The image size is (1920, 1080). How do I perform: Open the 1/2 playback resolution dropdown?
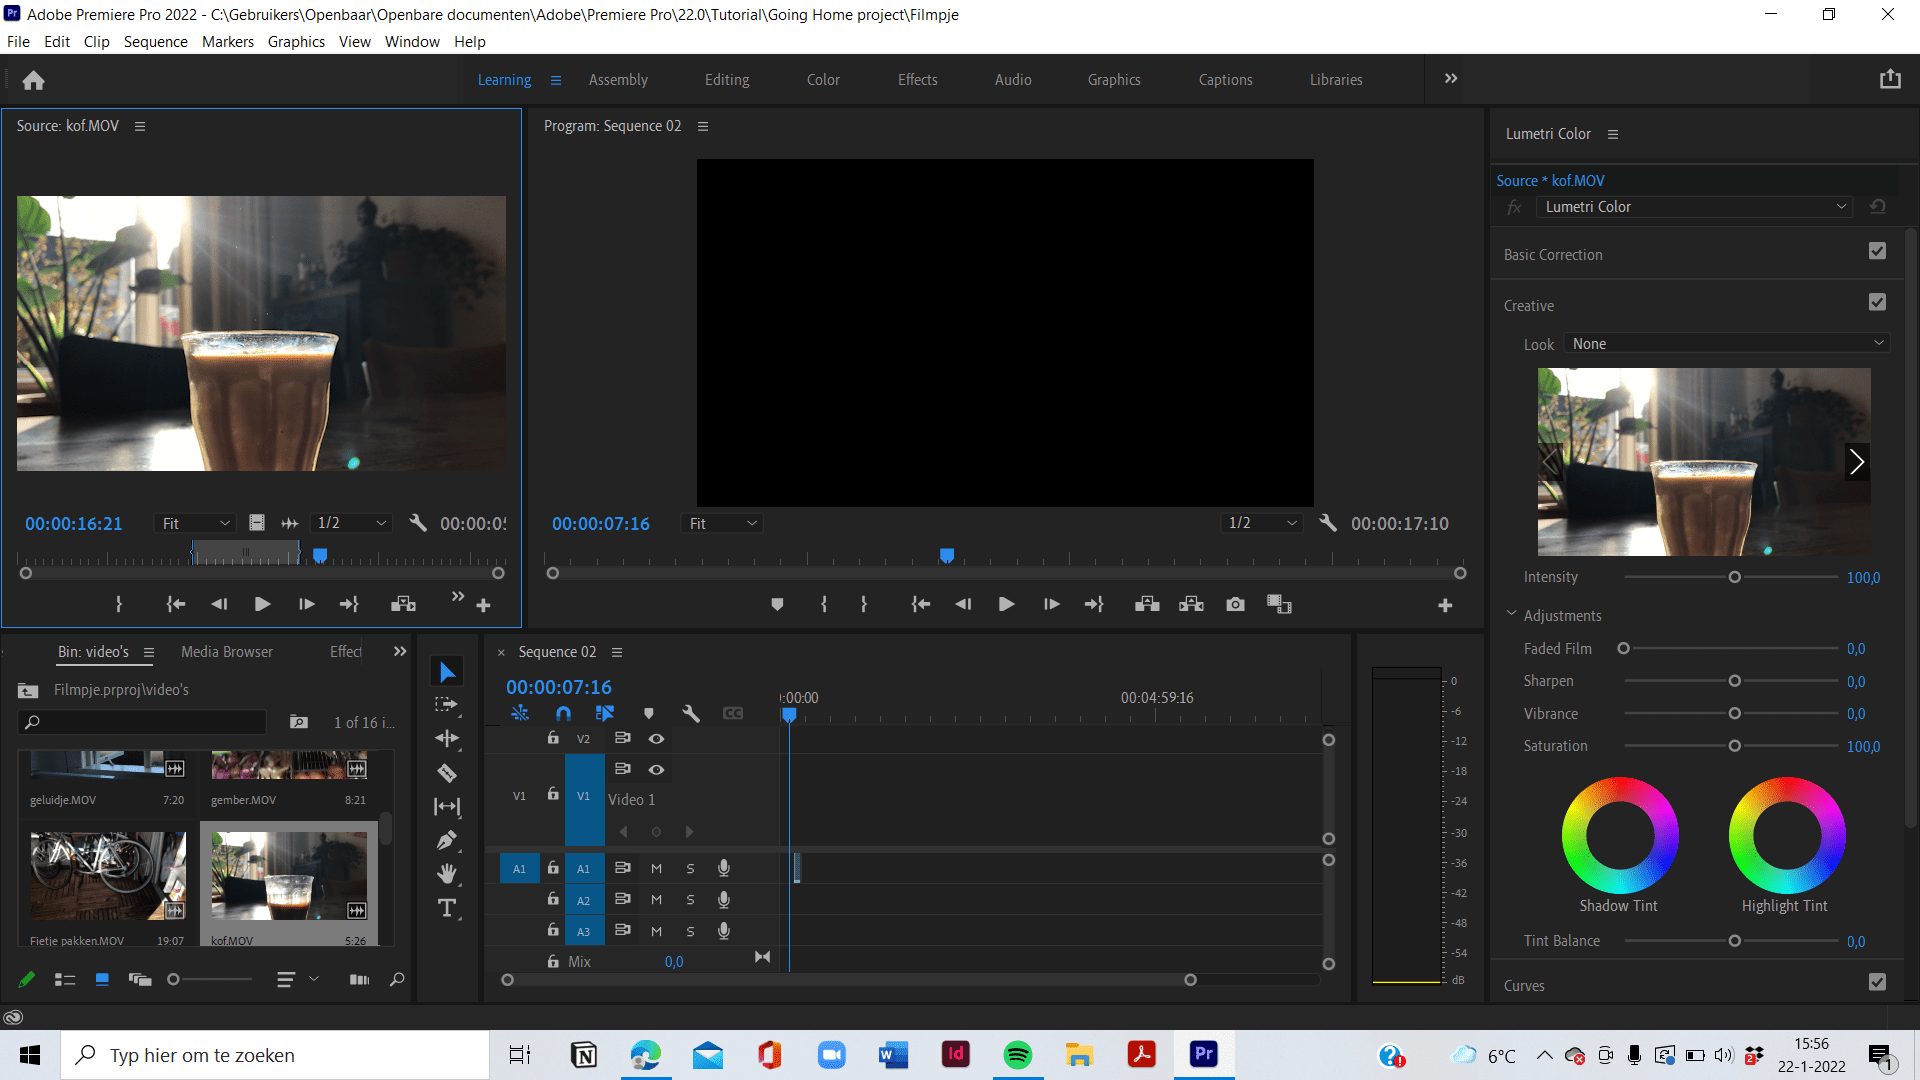1262,523
